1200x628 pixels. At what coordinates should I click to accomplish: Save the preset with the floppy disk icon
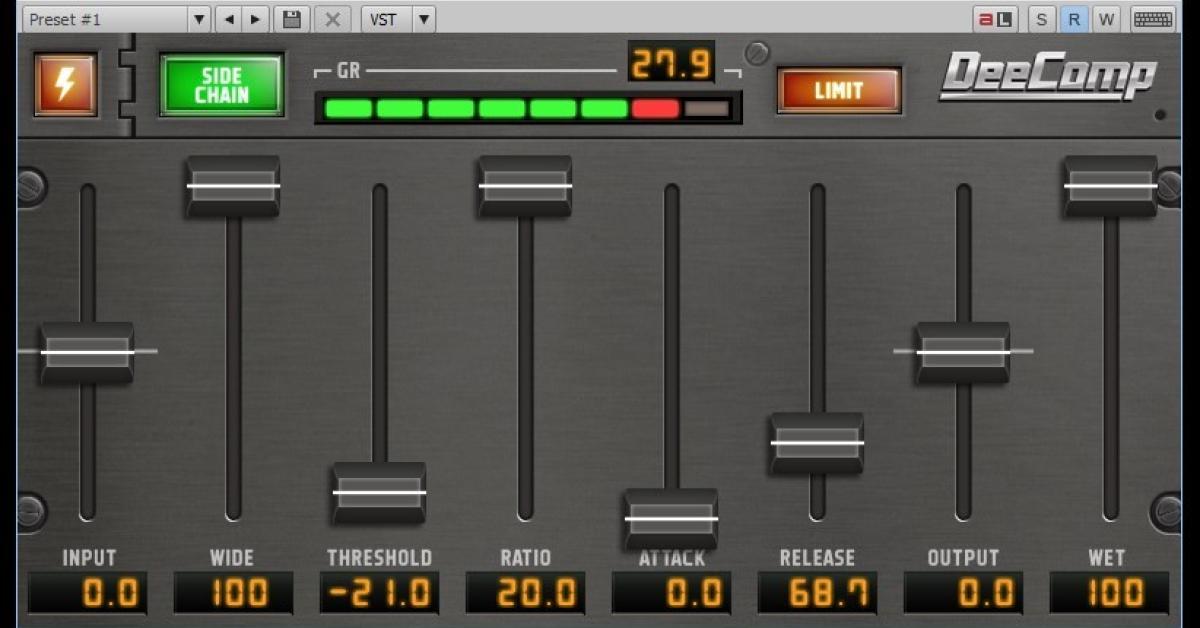point(291,19)
